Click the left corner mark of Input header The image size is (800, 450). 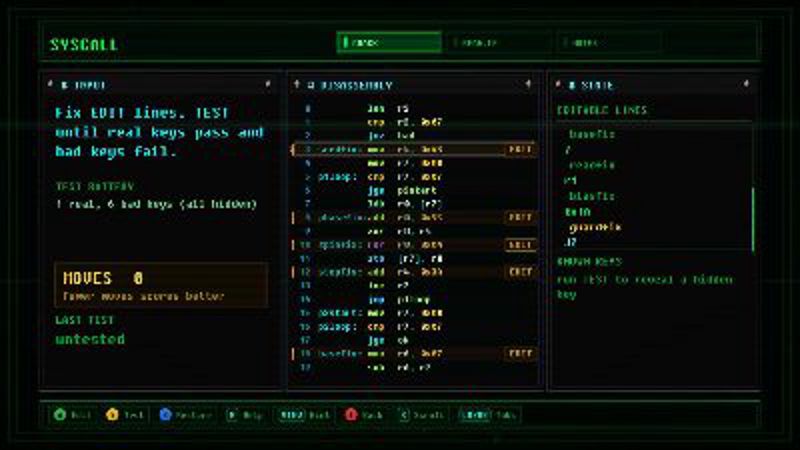point(51,84)
